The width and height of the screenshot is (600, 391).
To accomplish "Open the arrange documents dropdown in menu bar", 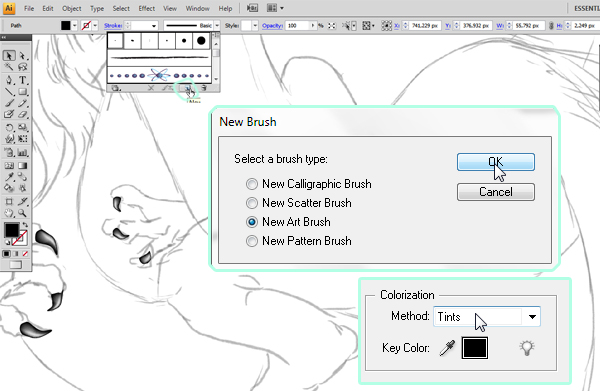I will [276, 8].
